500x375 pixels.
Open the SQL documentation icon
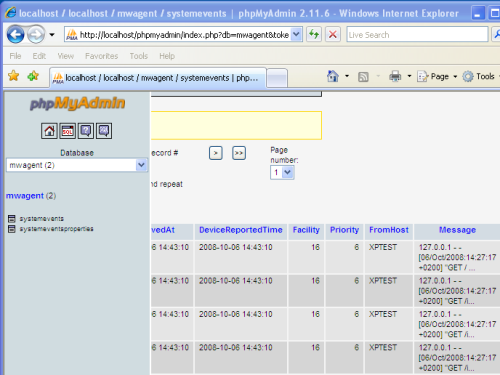pyautogui.click(x=104, y=131)
